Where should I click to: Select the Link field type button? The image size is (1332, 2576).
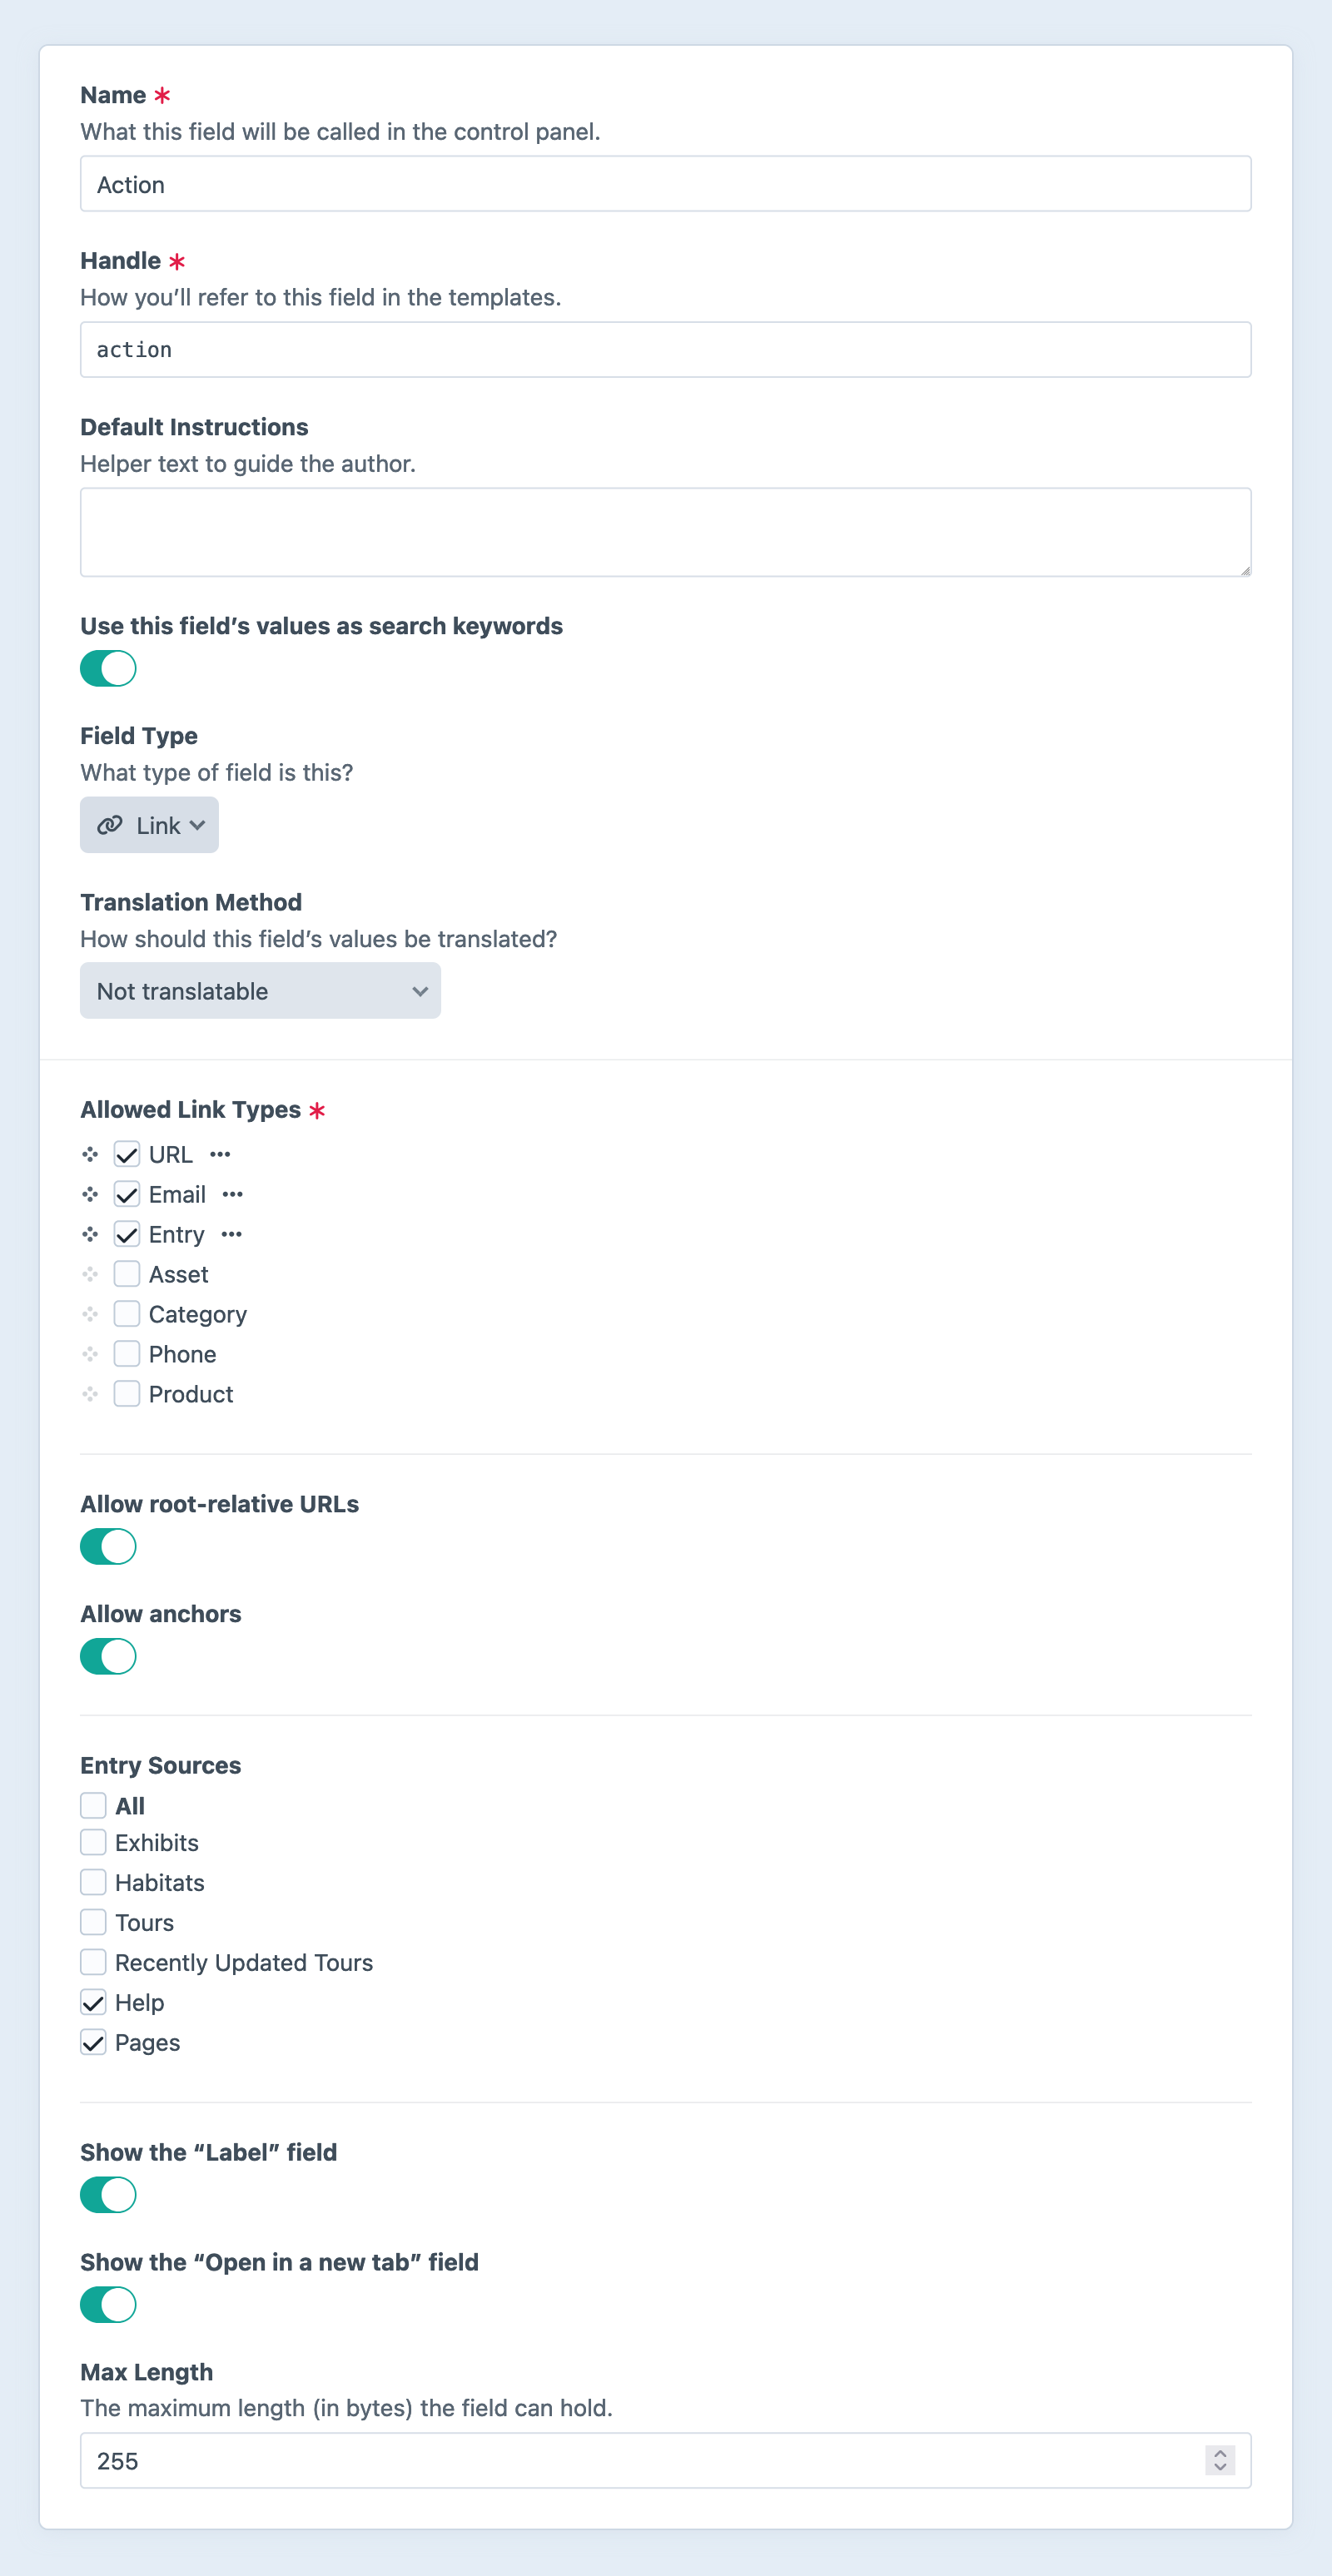click(x=149, y=824)
